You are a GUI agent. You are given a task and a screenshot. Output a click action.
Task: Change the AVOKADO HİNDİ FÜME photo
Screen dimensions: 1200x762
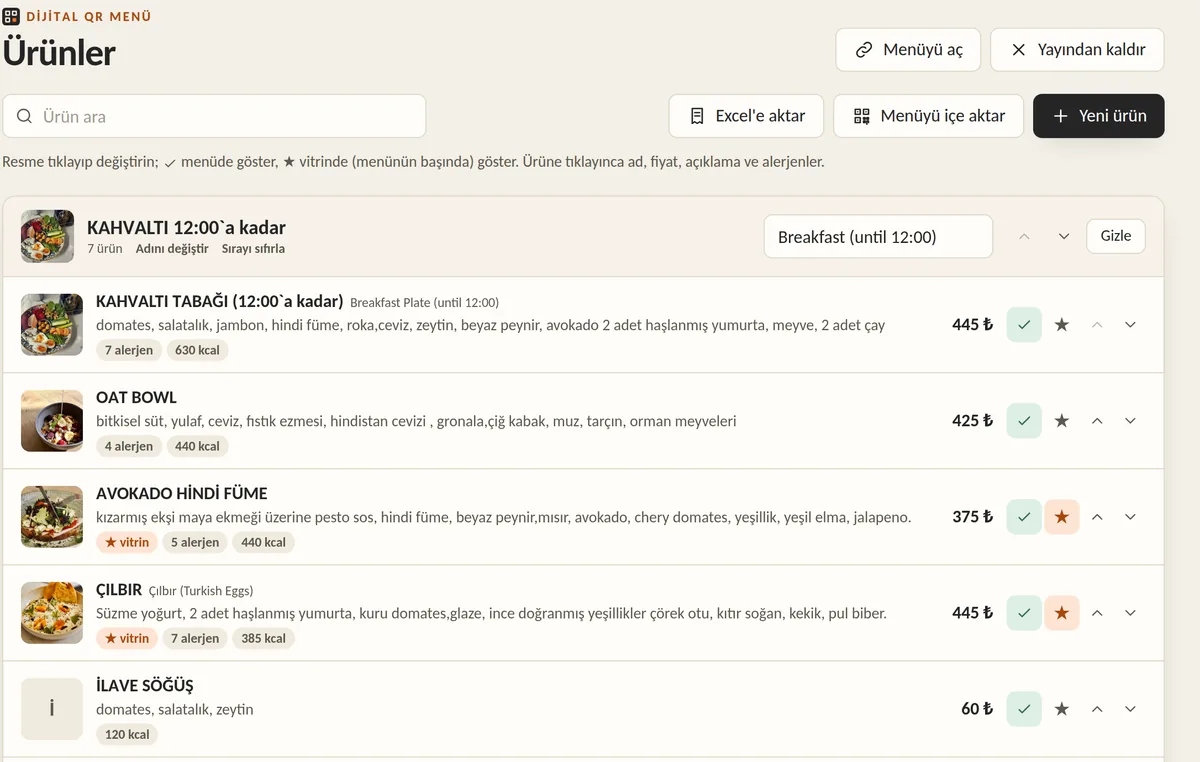pyautogui.click(x=52, y=517)
